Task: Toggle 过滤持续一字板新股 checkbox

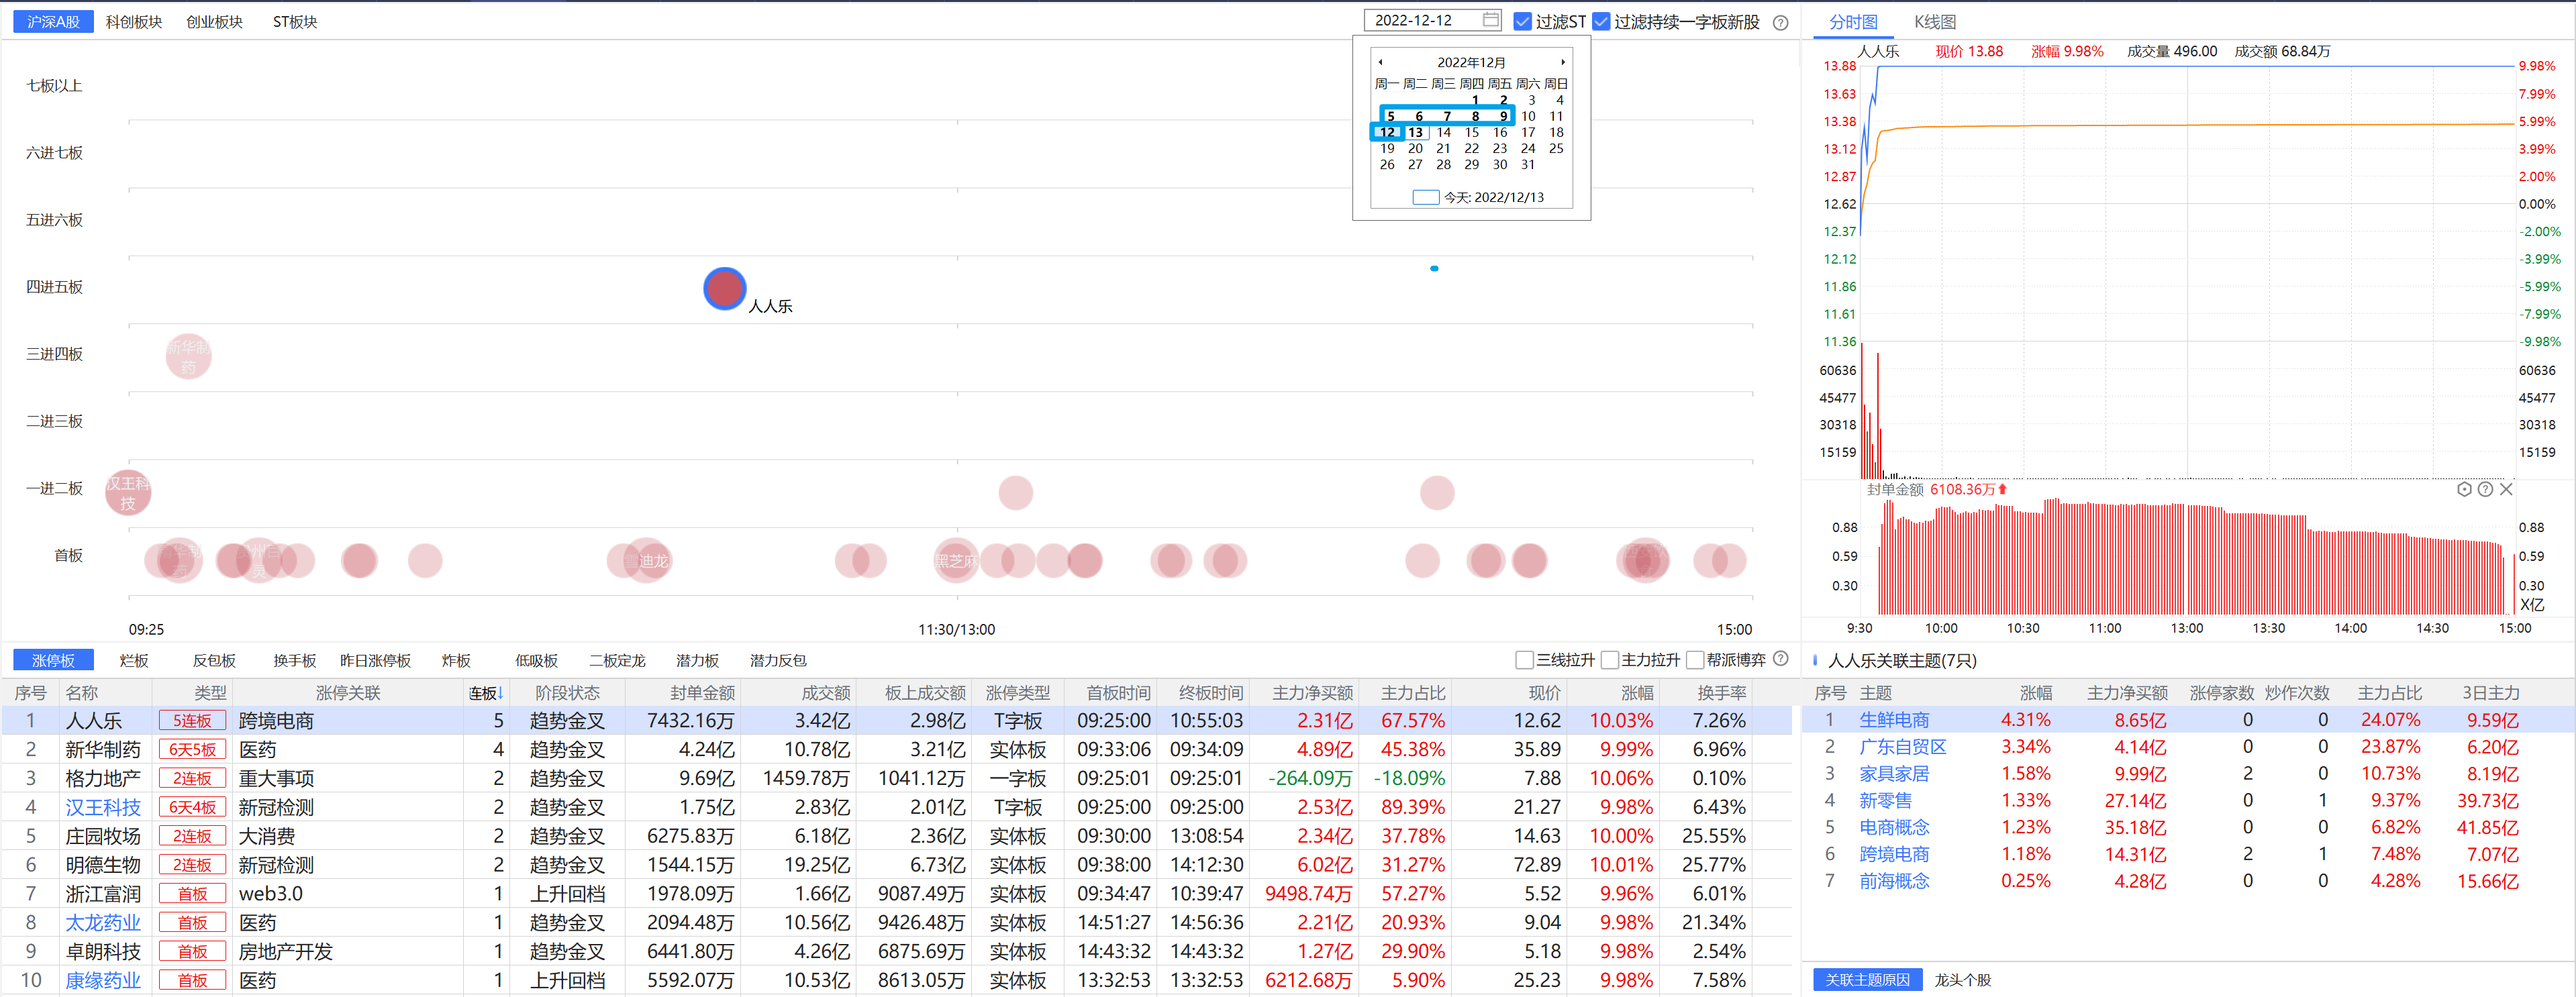Action: click(x=1601, y=22)
